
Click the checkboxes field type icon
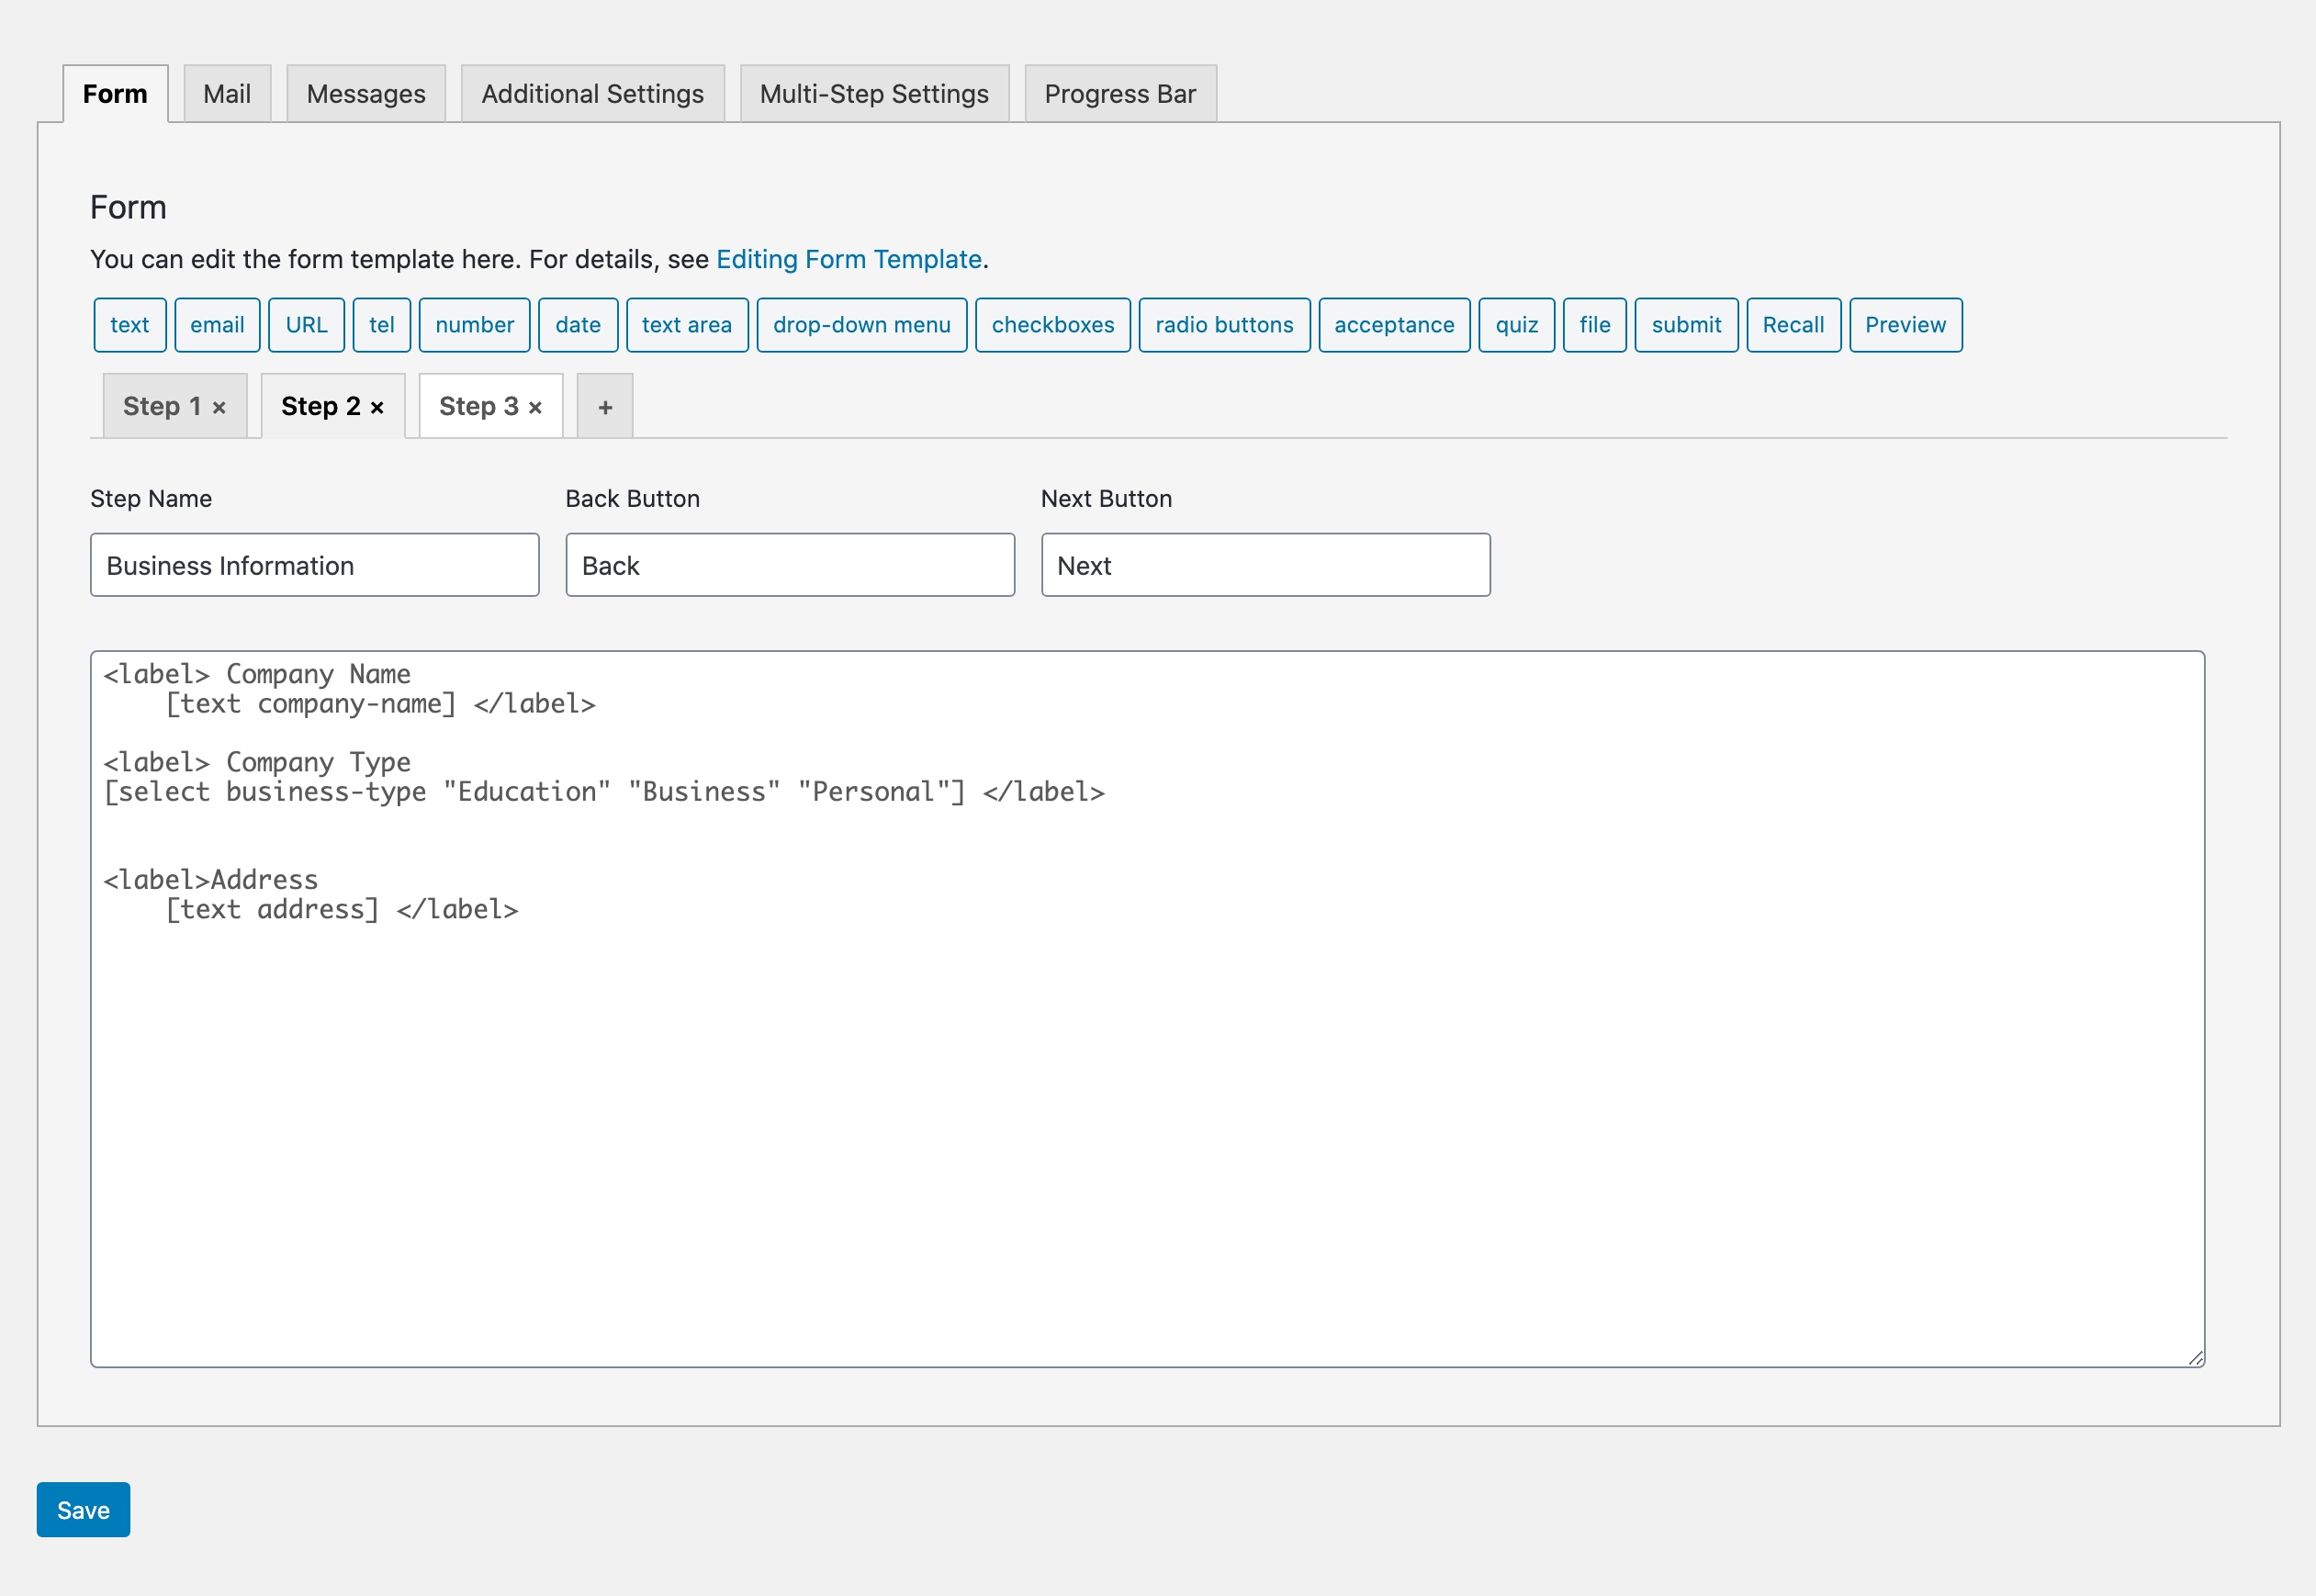[x=1051, y=324]
